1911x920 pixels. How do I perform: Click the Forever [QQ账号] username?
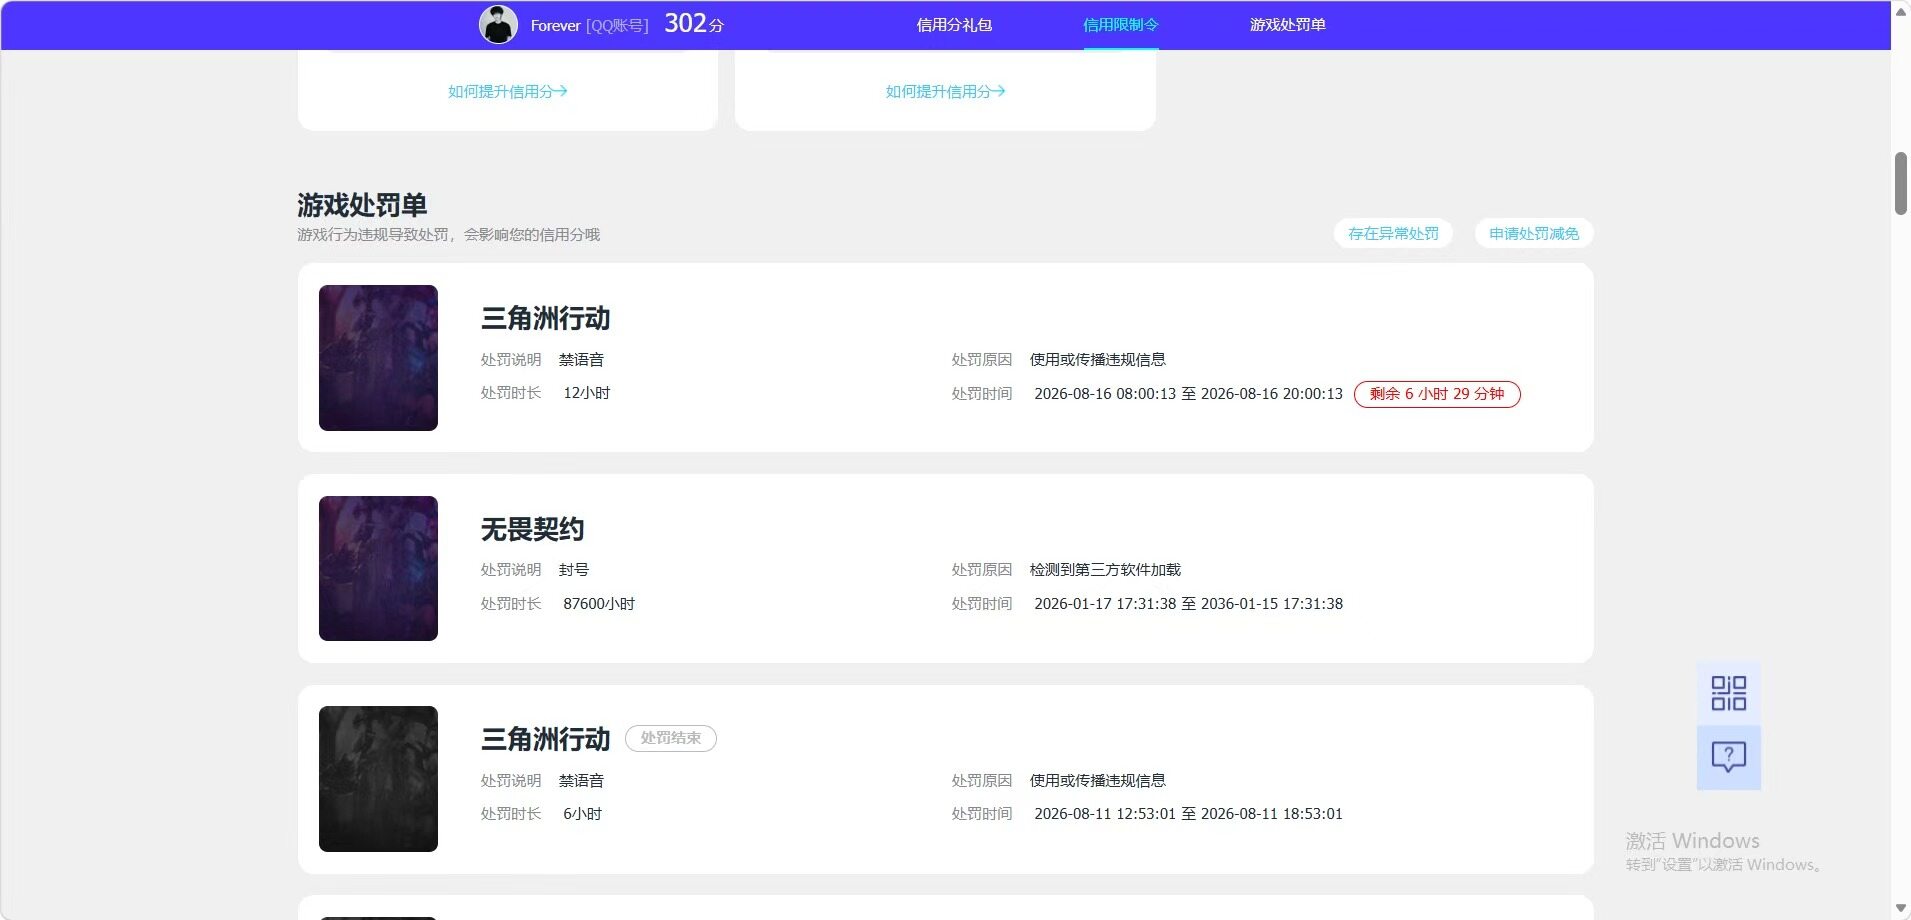point(589,25)
